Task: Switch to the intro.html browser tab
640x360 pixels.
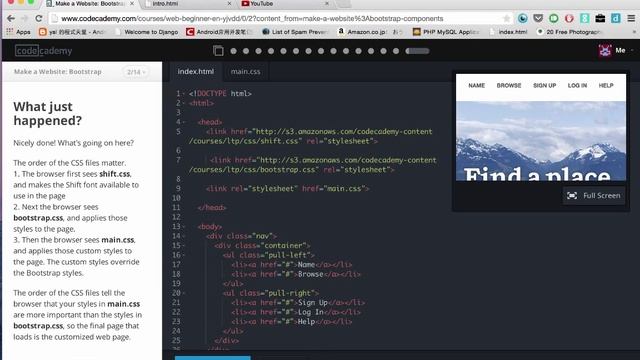Action: 186,4
